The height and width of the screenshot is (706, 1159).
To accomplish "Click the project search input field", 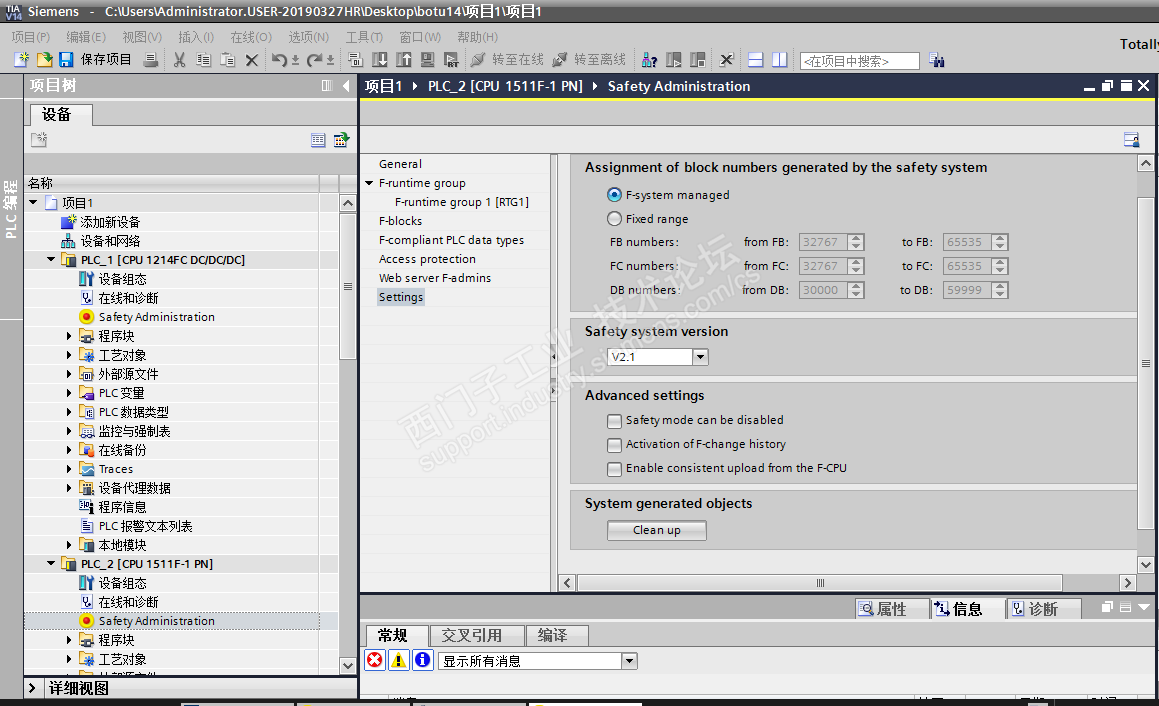I will pos(860,61).
